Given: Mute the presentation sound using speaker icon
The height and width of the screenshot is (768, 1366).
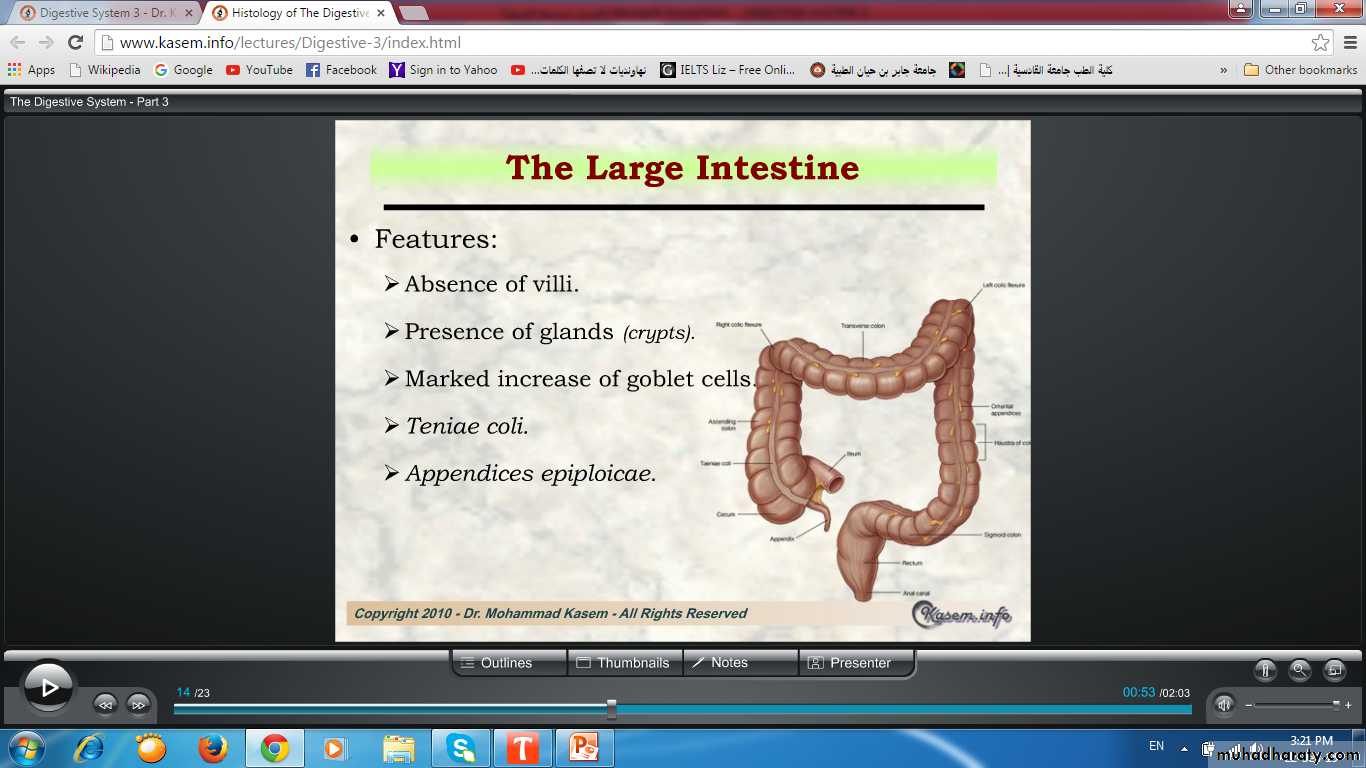Looking at the screenshot, I should pos(1224,704).
